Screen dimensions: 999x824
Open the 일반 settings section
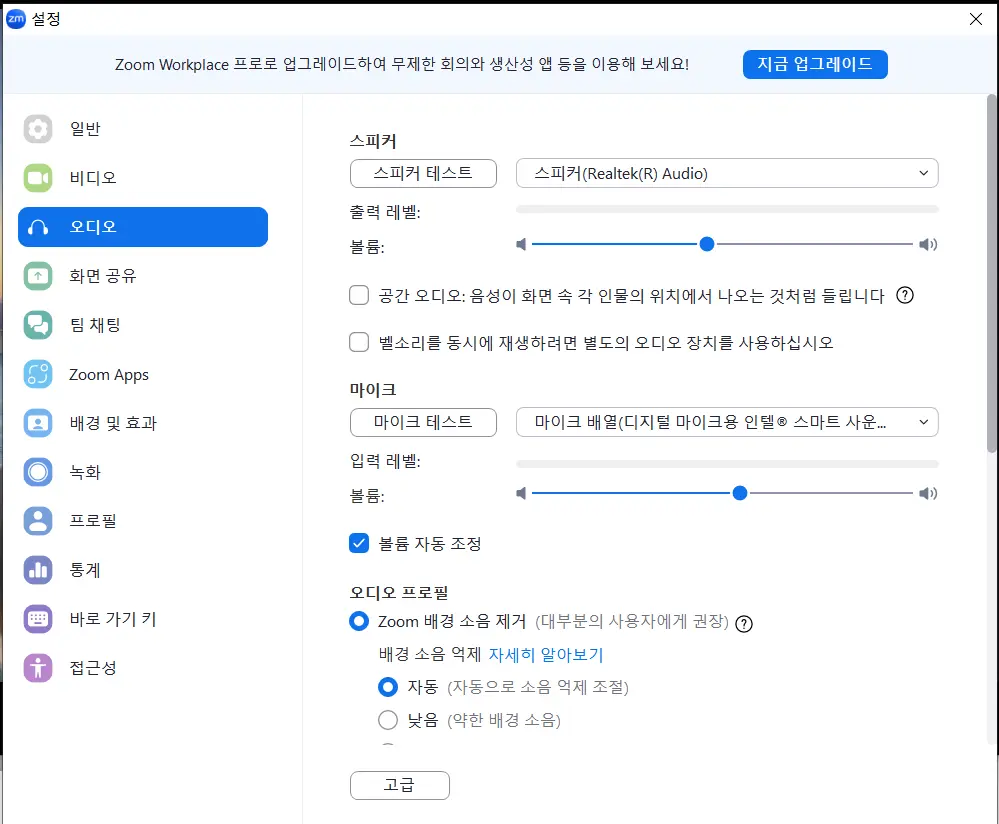coord(85,128)
